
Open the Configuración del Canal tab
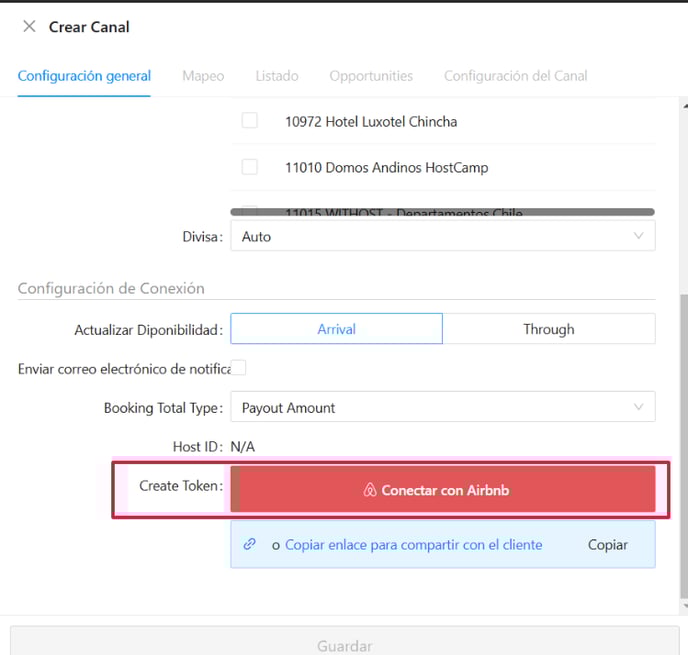(x=515, y=76)
